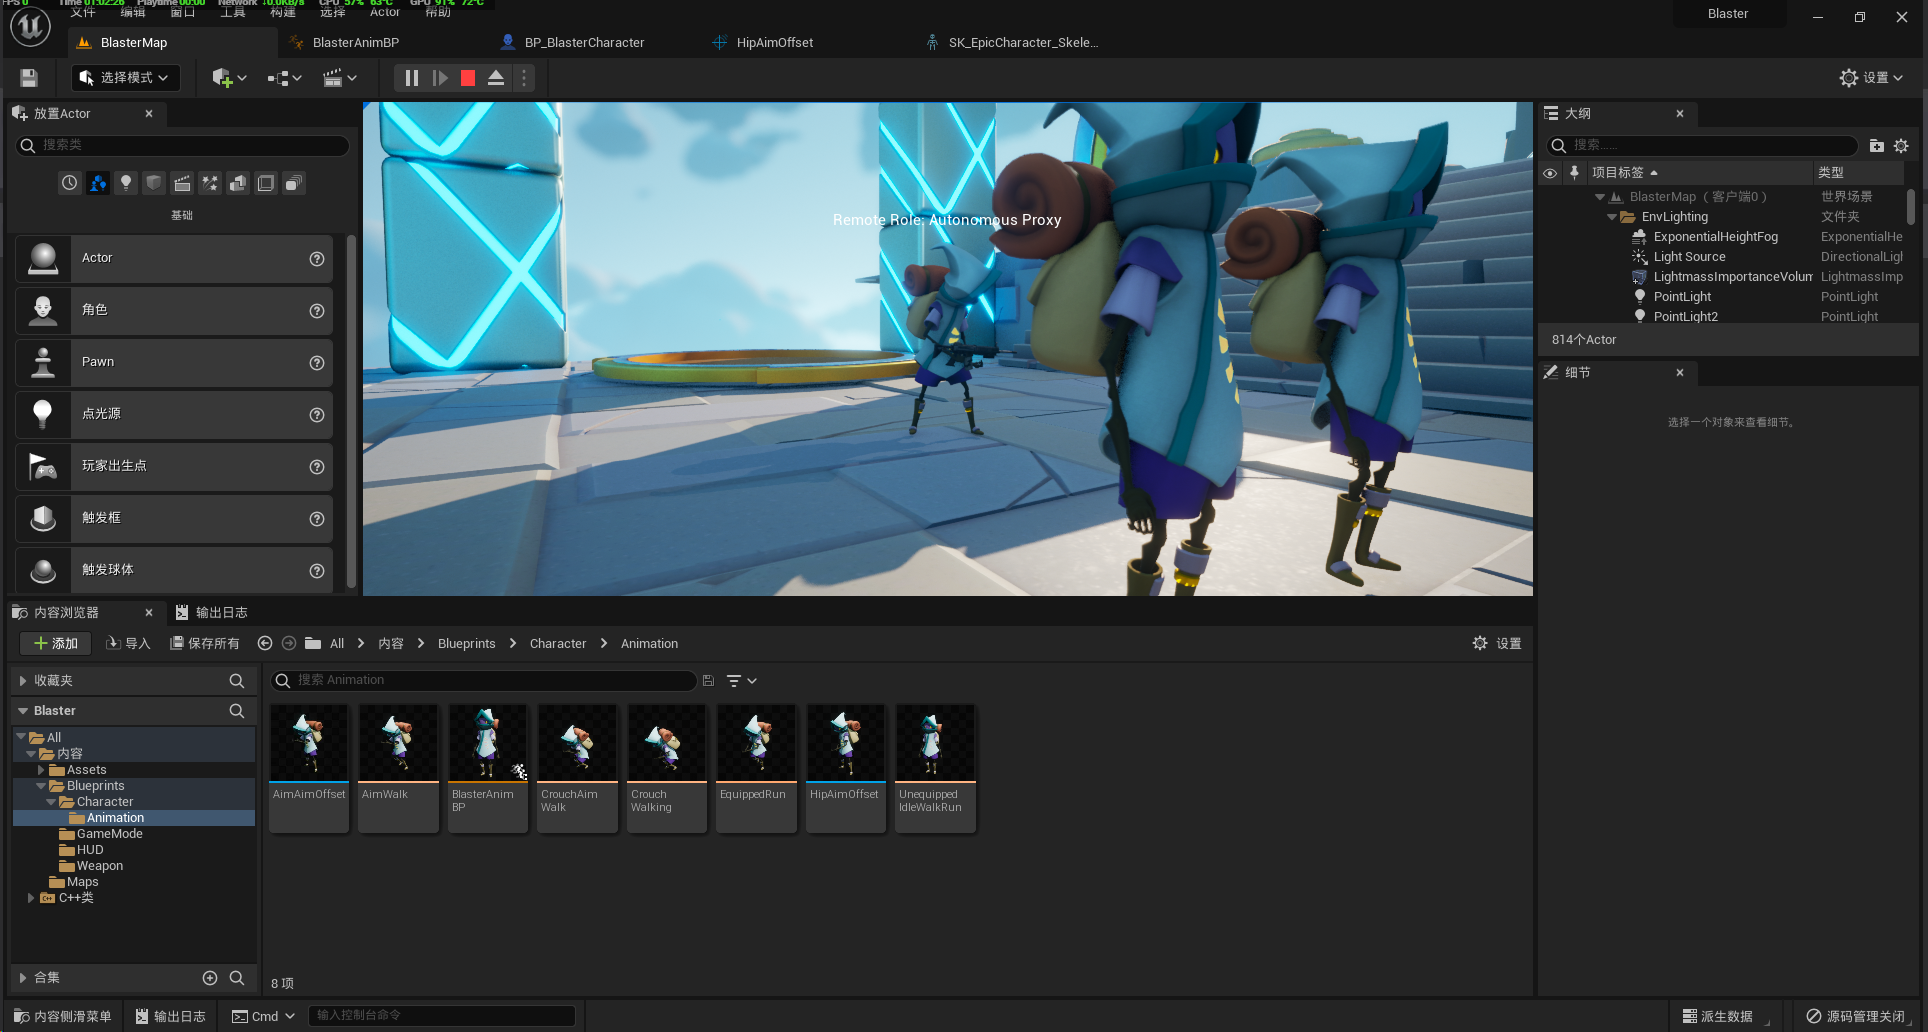Screen dimensions: 1928x1032
Task: Create a new folder in the outliner
Action: pos(1877,146)
